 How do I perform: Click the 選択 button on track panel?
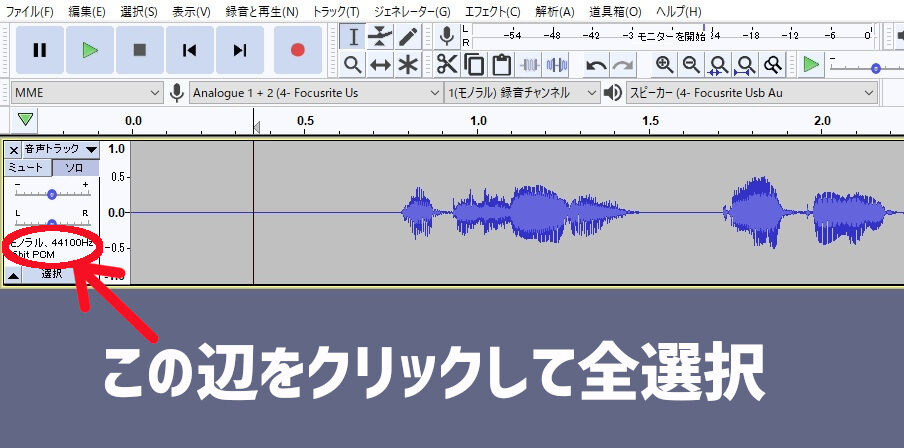coord(52,274)
